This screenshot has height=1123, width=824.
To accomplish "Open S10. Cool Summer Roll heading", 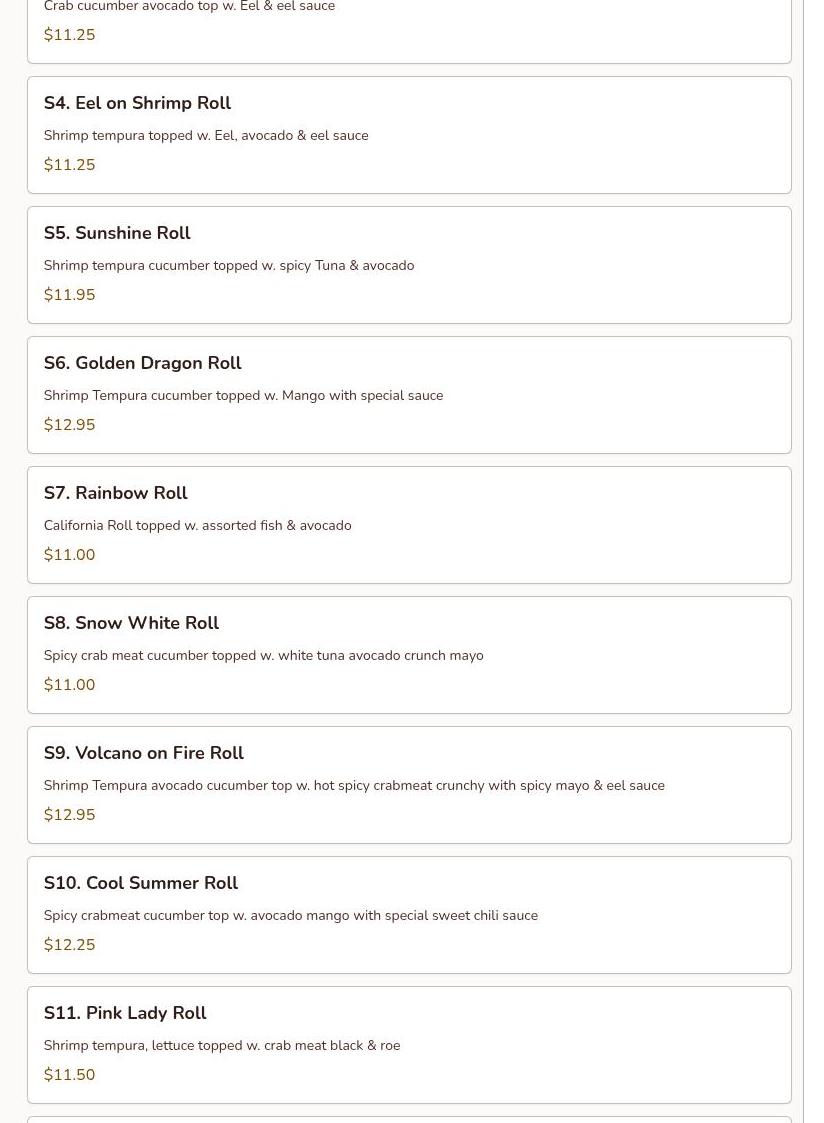I will [140, 884].
